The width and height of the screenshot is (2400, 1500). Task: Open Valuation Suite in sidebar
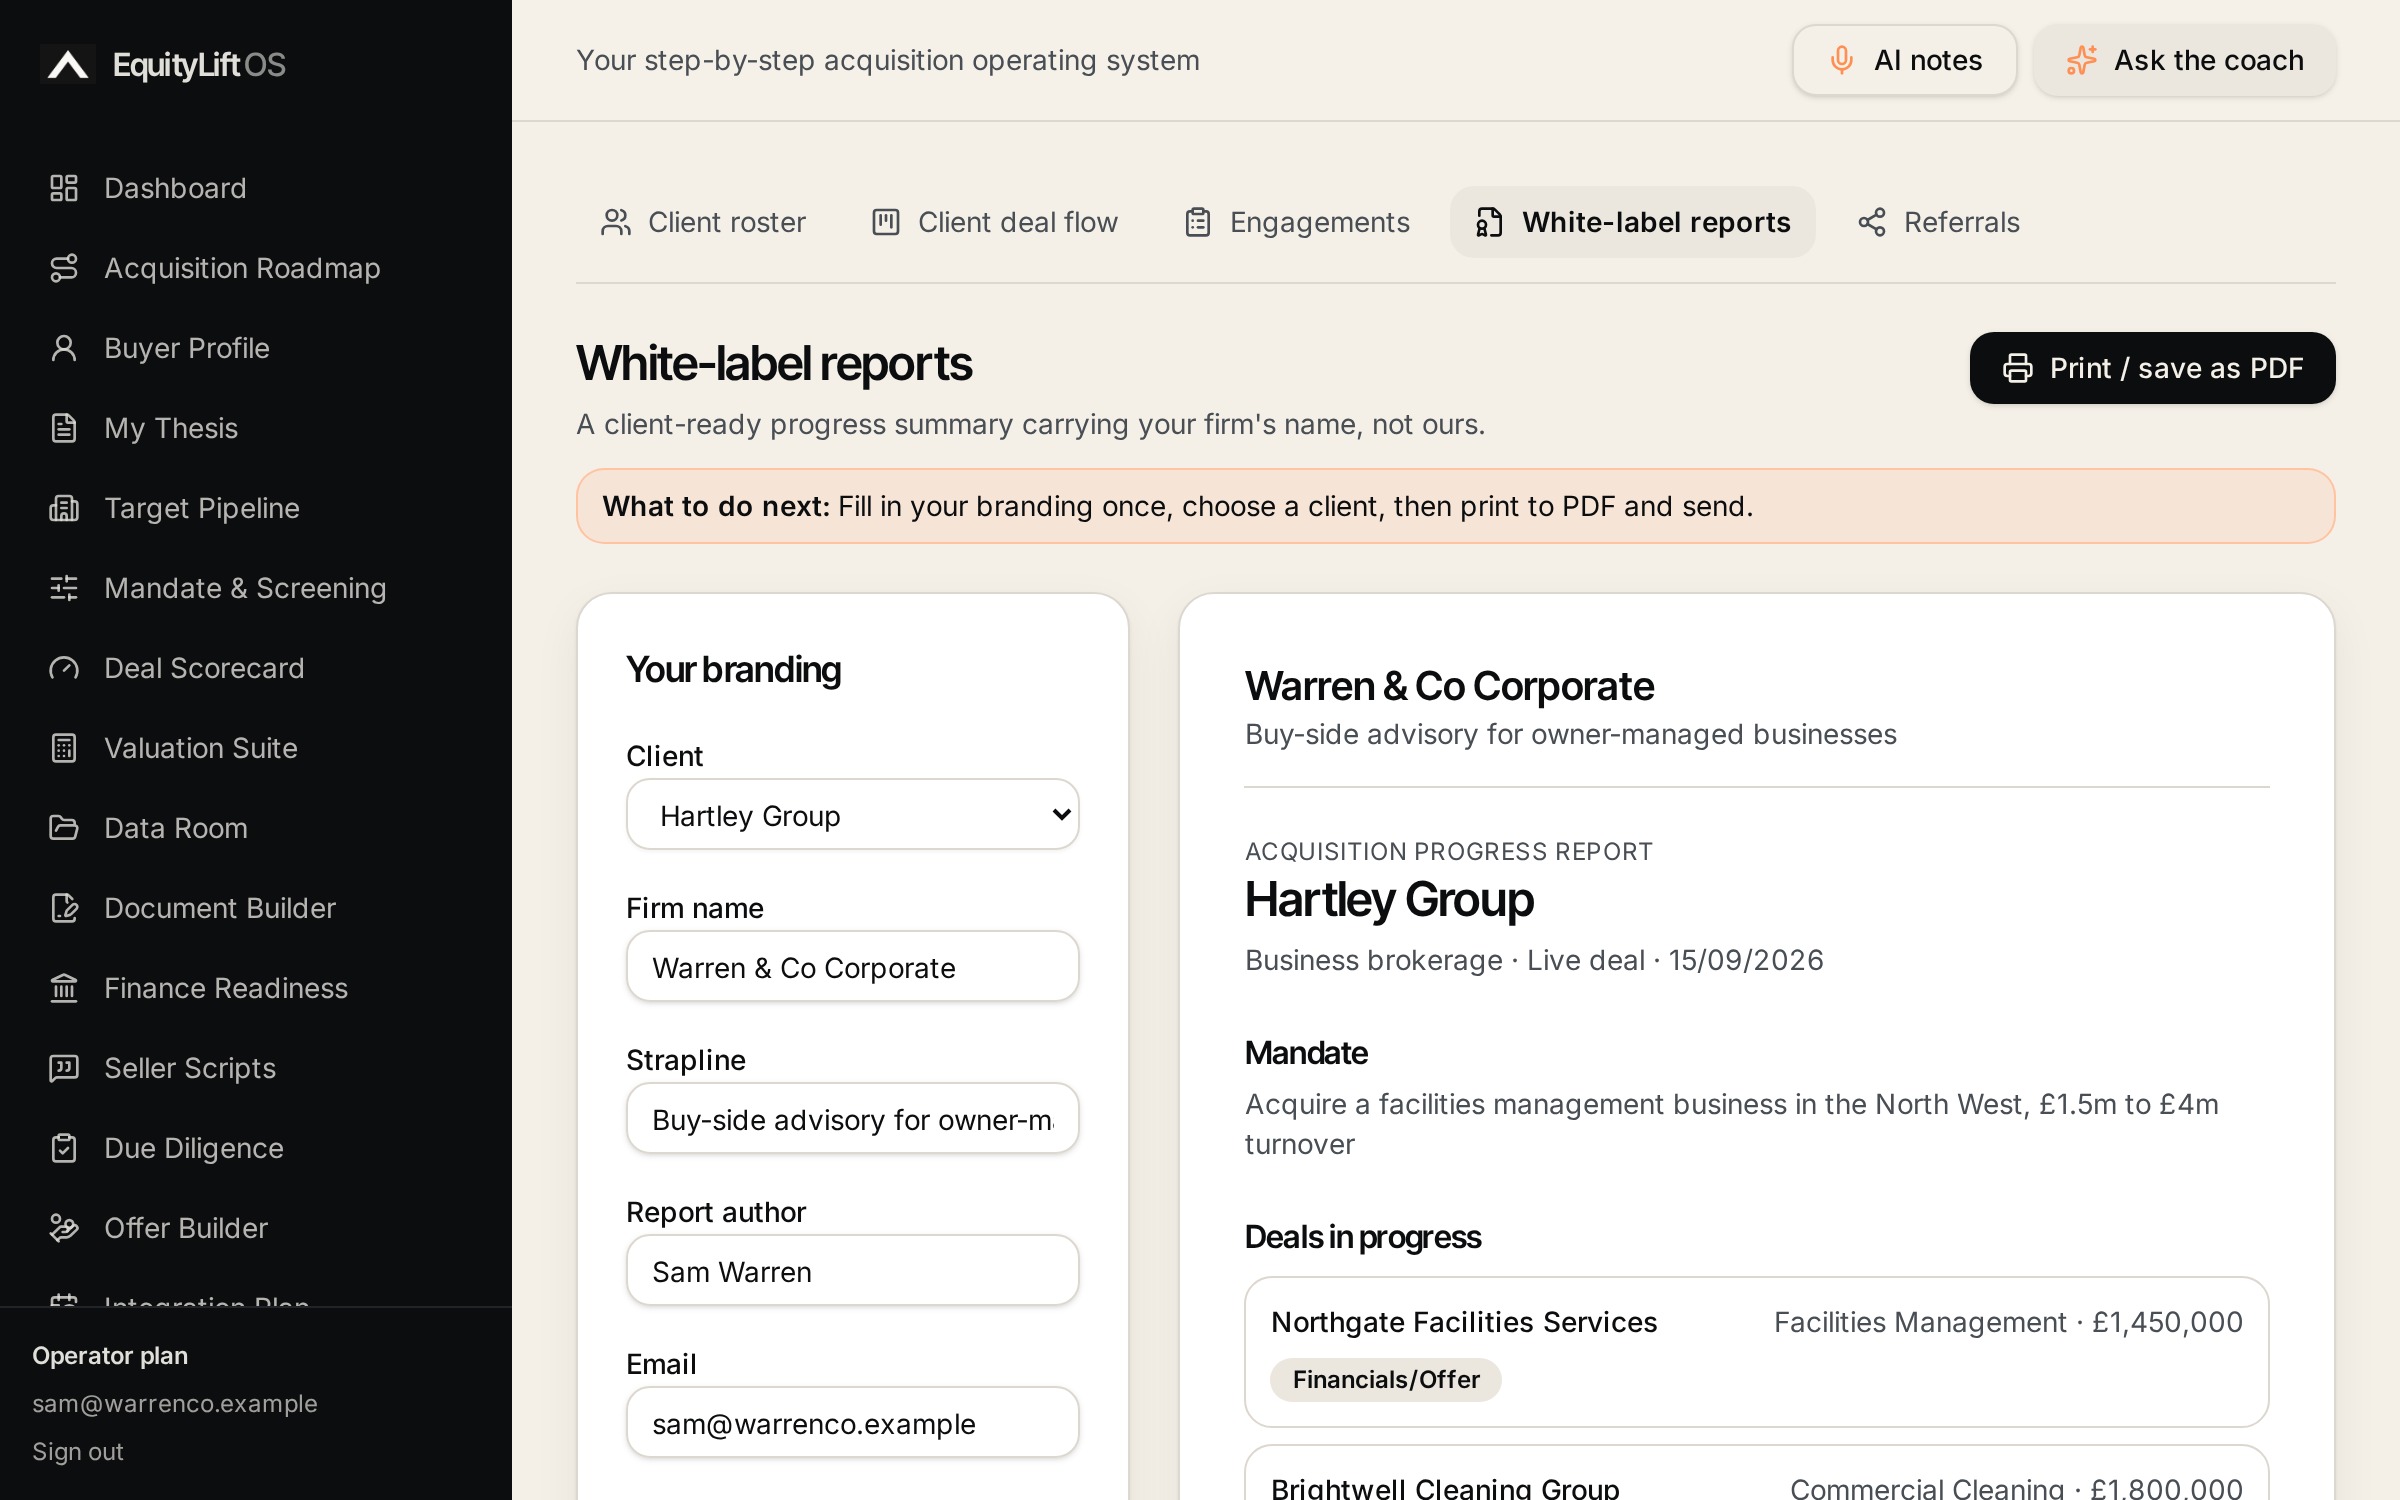[256, 748]
